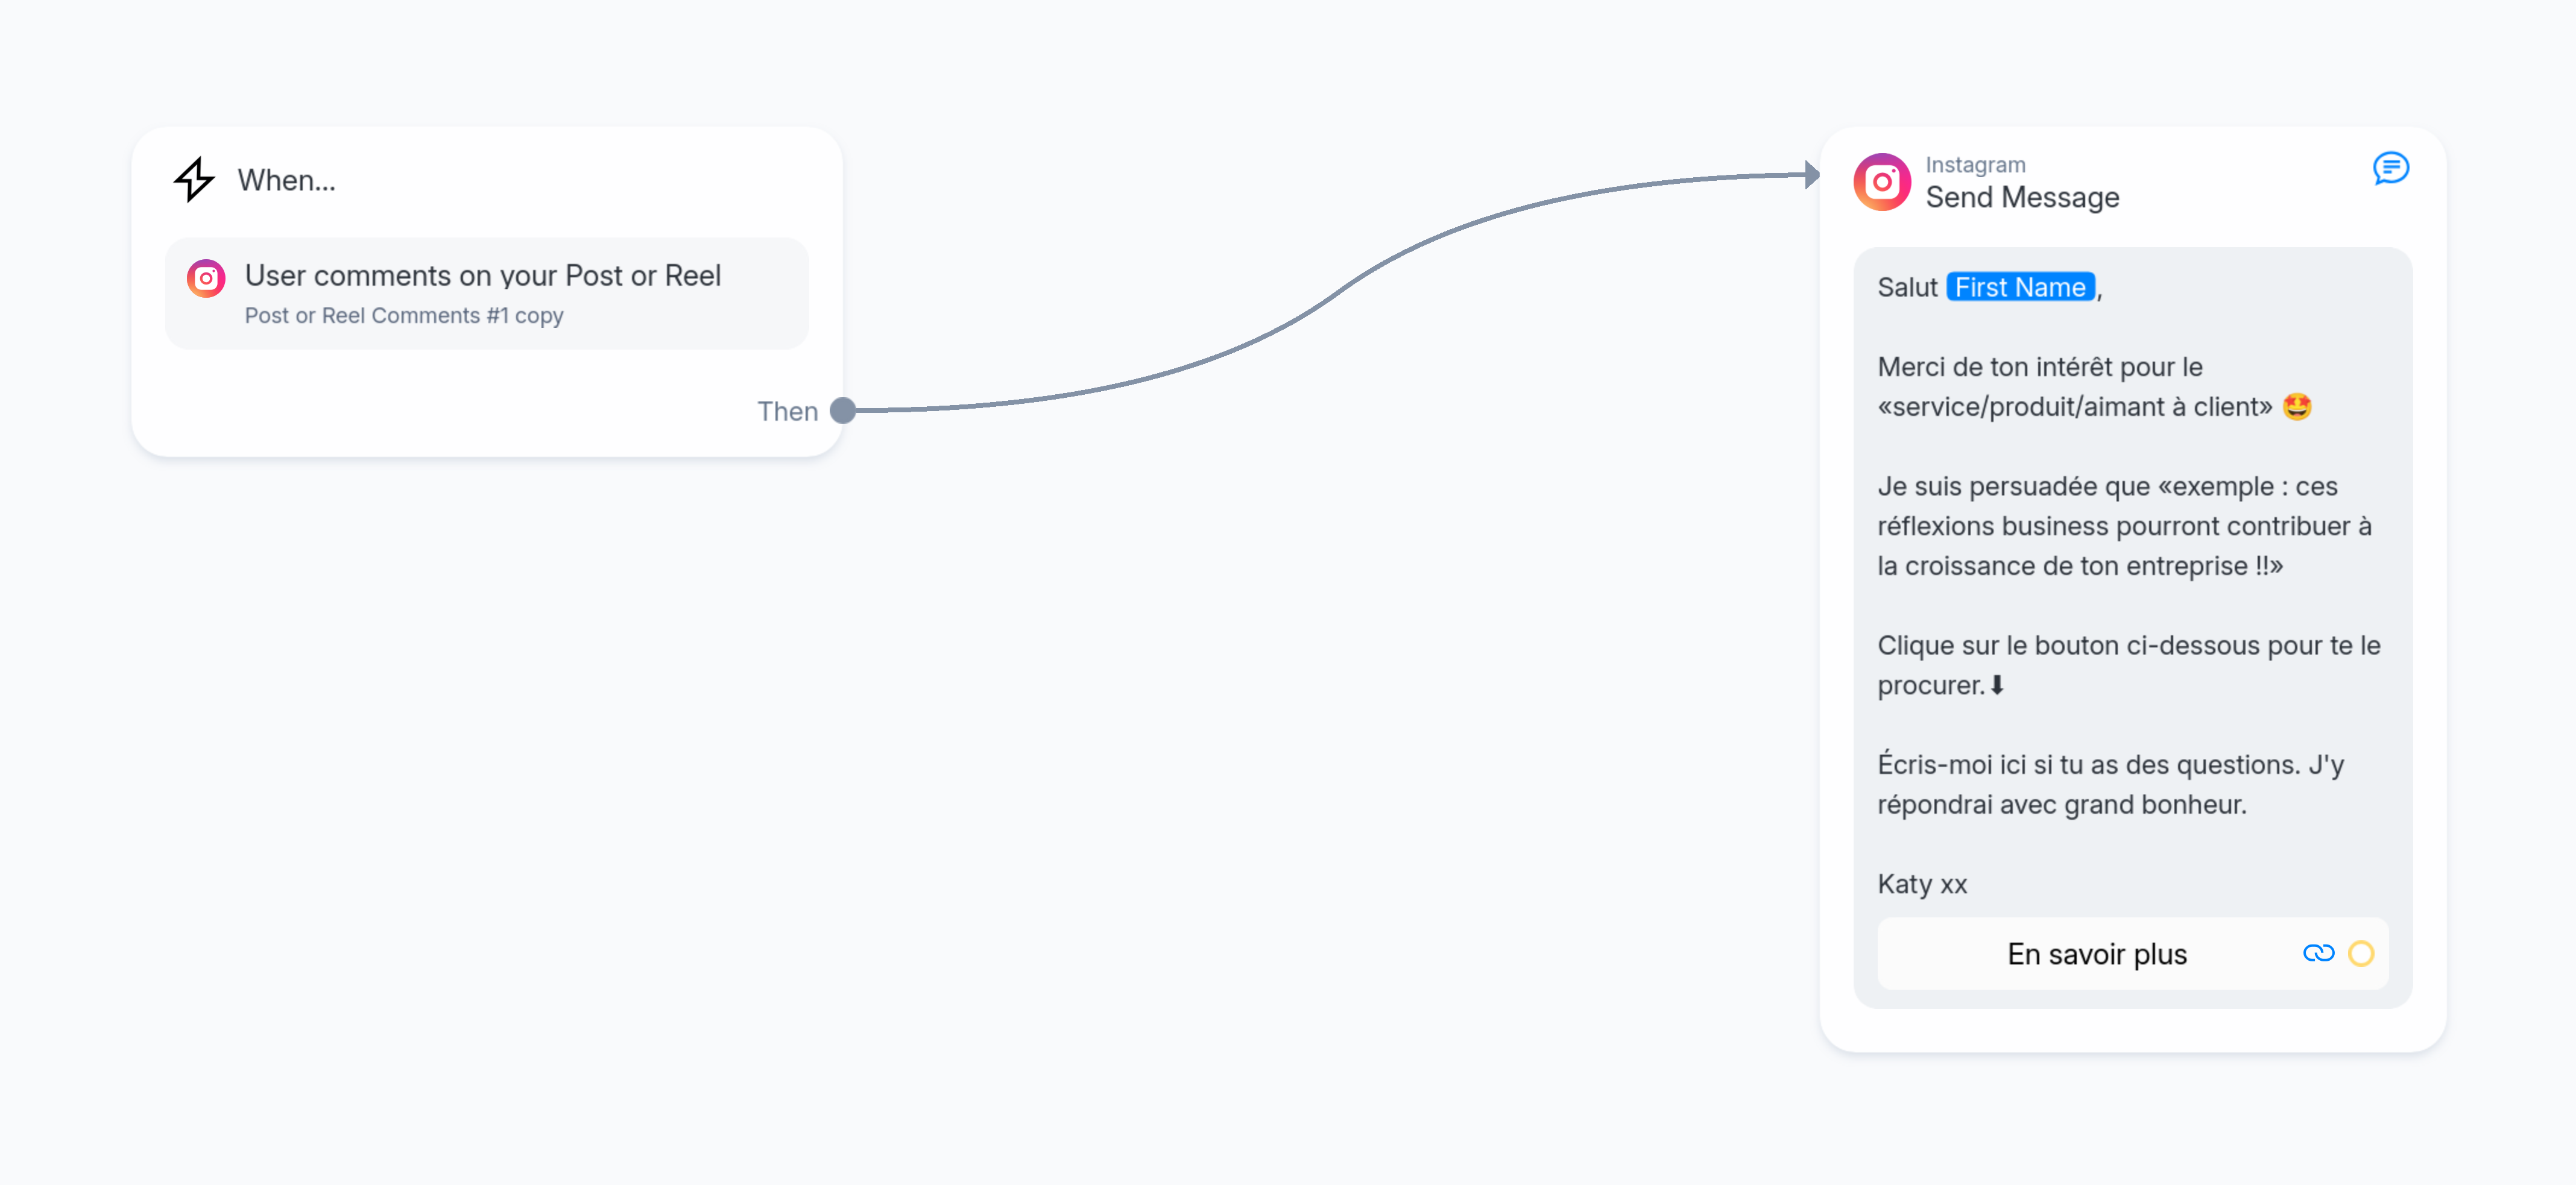Click the star-eyes emoji in the message

pos(2297,407)
